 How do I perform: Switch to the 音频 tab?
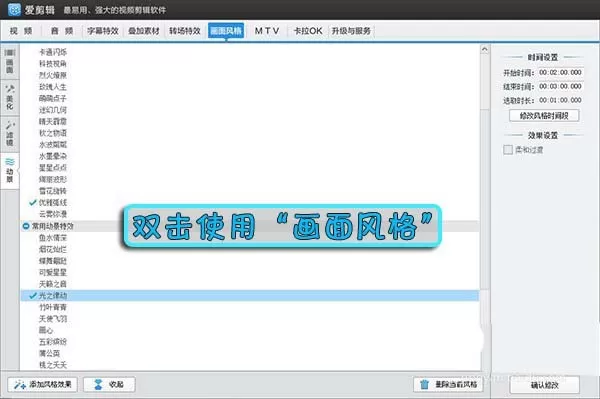tap(62, 31)
